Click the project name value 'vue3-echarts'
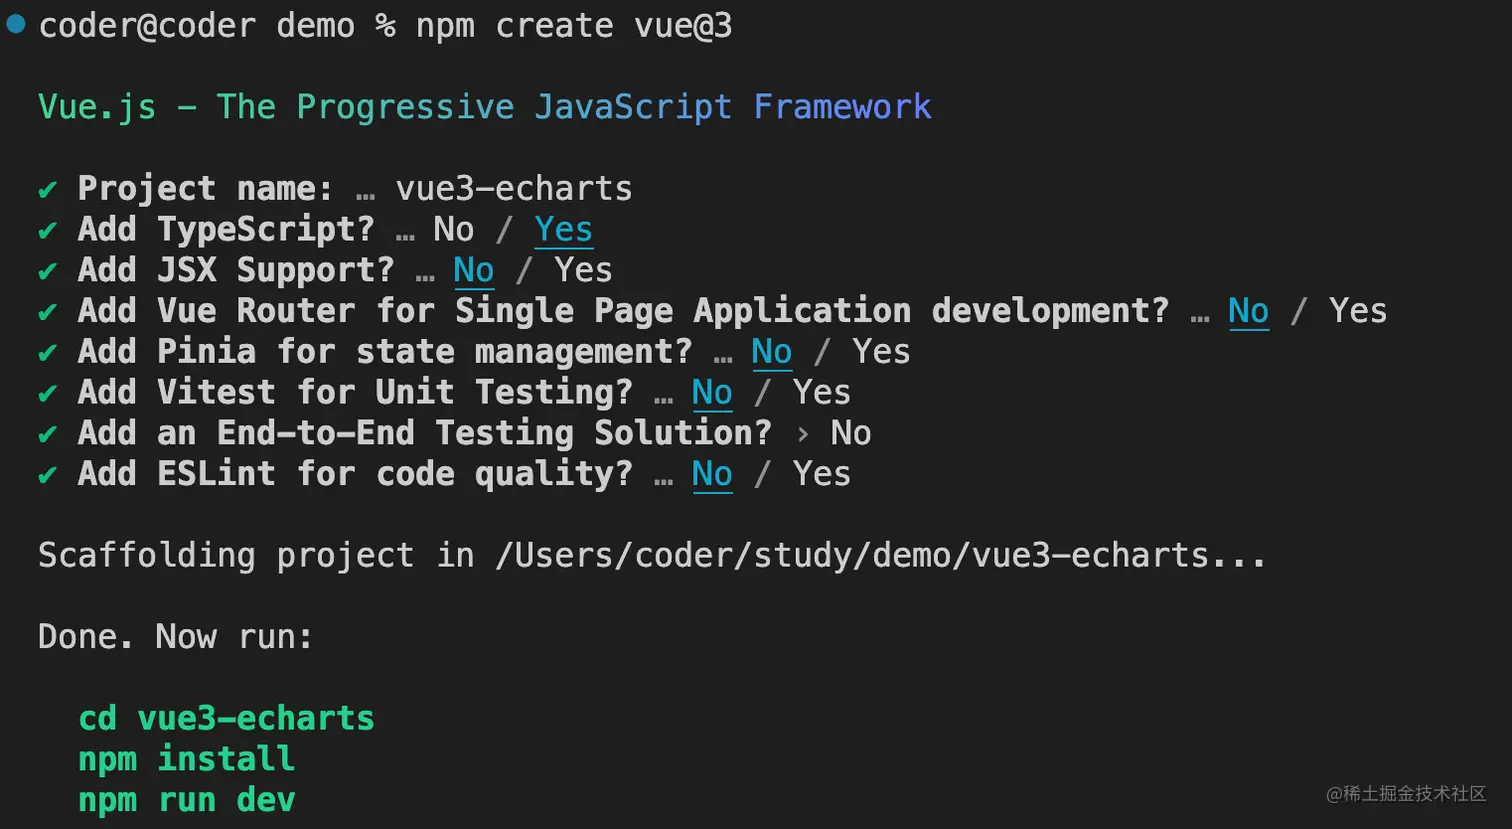 pyautogui.click(x=514, y=189)
